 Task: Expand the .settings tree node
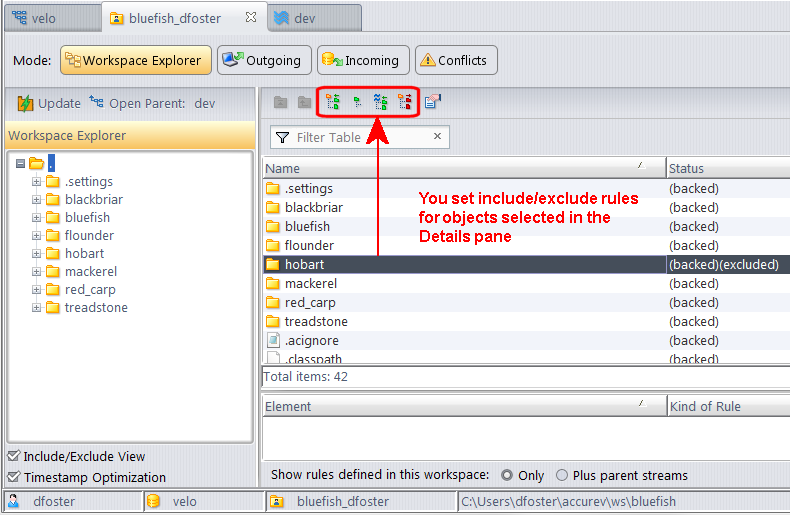pos(37,182)
